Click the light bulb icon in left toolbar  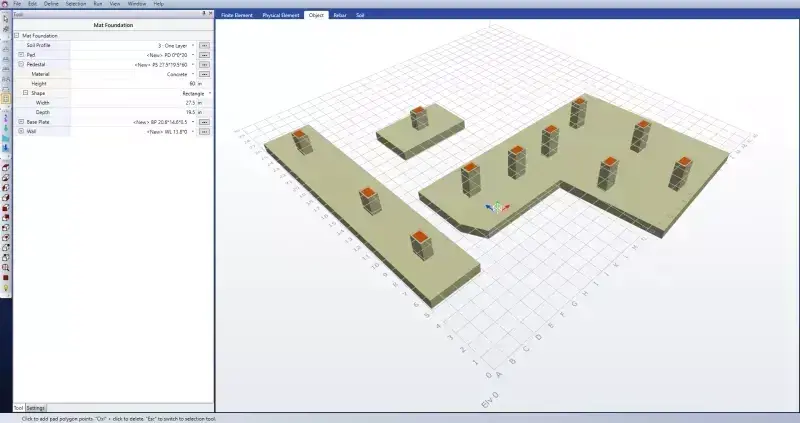(6, 288)
